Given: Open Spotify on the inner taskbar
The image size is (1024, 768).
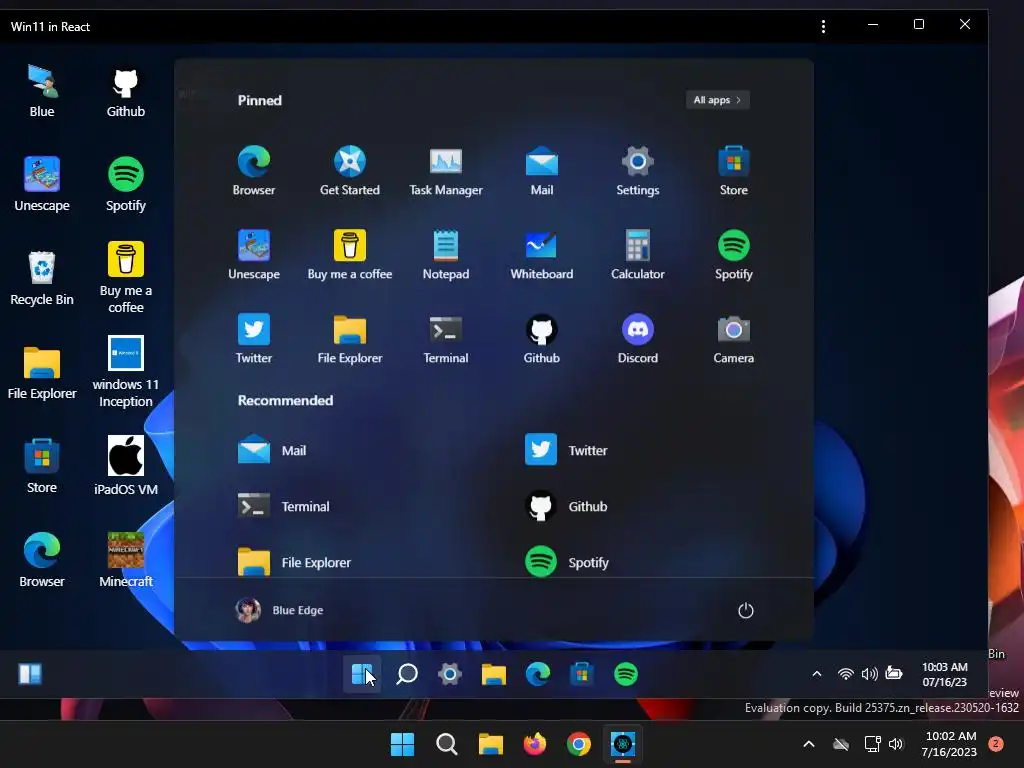Looking at the screenshot, I should 626,674.
